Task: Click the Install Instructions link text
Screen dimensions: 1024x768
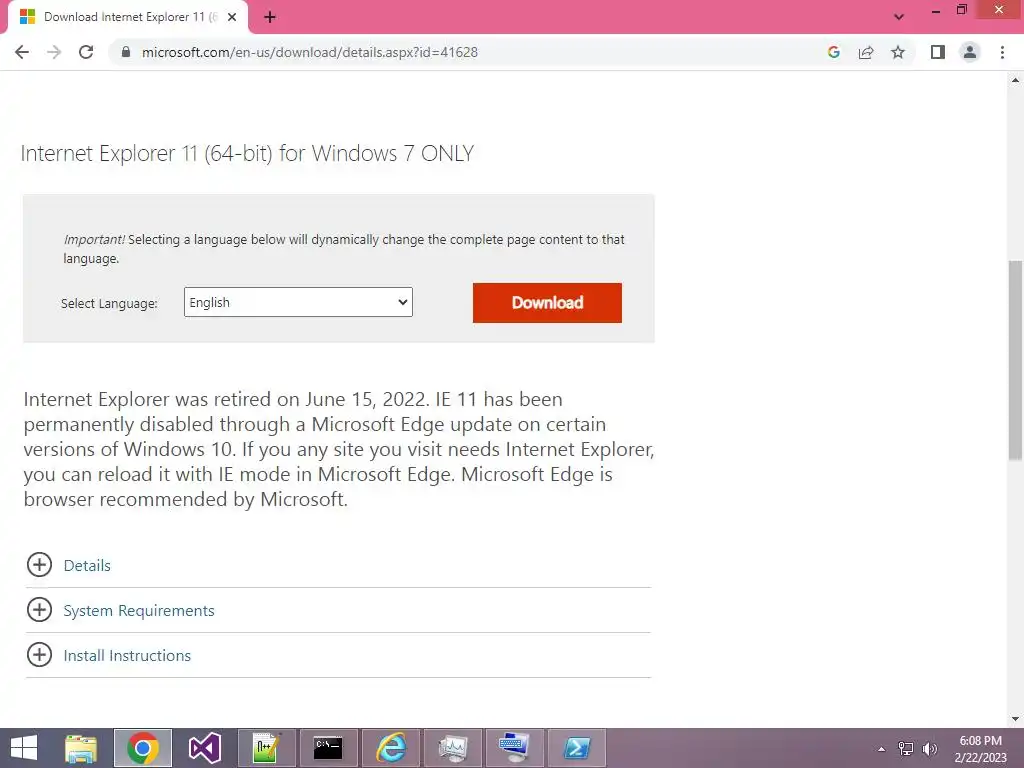Action: tap(127, 656)
